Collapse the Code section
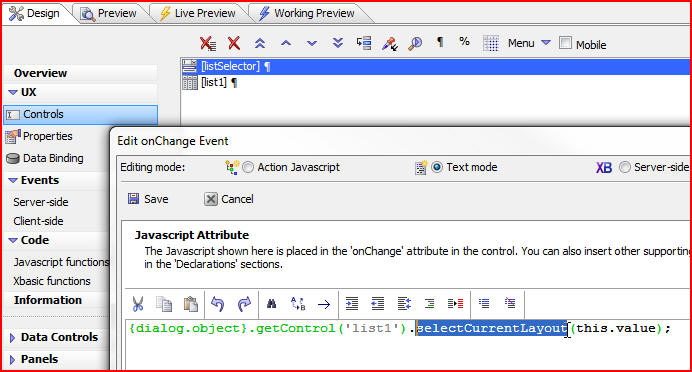Viewport: 692px width, 372px height. coord(13,240)
